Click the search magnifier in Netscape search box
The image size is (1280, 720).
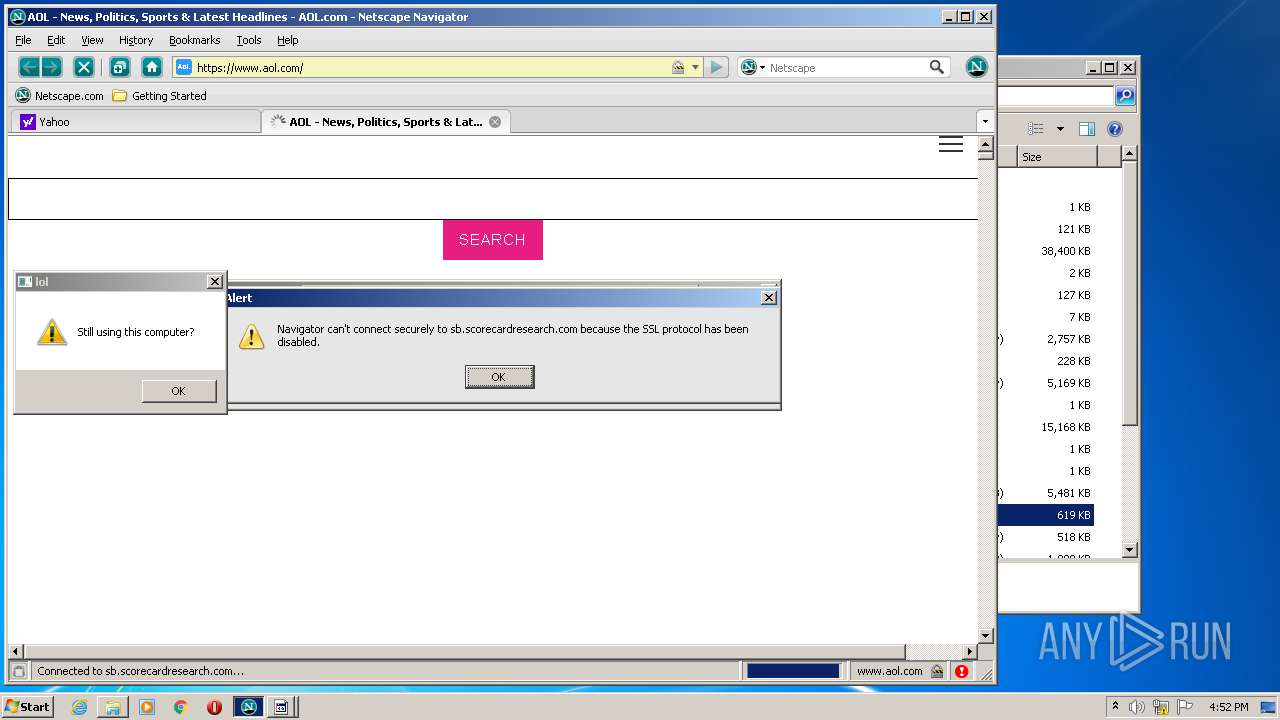937,67
